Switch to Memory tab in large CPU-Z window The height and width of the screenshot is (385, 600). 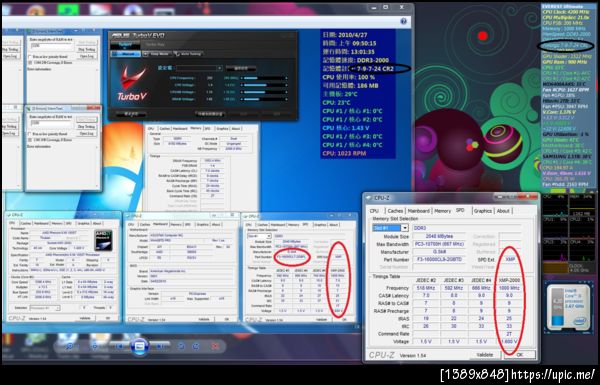pyautogui.click(x=442, y=211)
